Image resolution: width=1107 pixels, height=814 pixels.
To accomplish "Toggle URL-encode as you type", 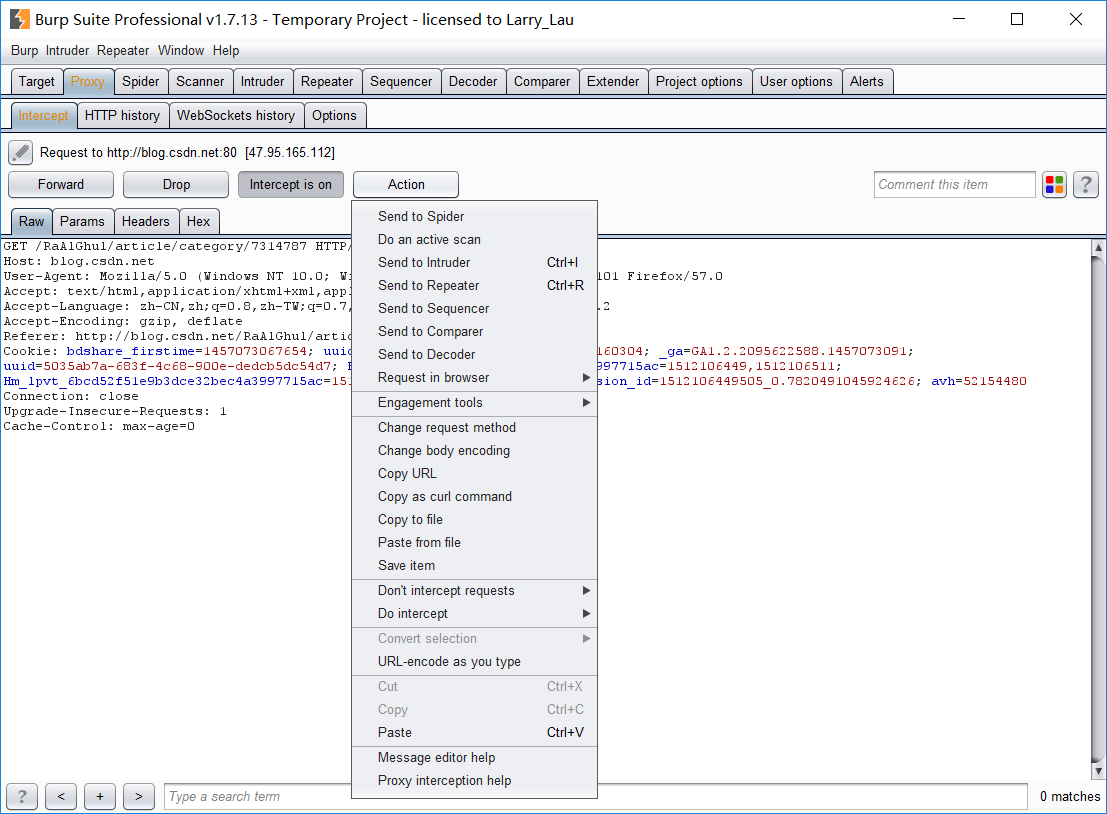I will (x=474, y=662).
